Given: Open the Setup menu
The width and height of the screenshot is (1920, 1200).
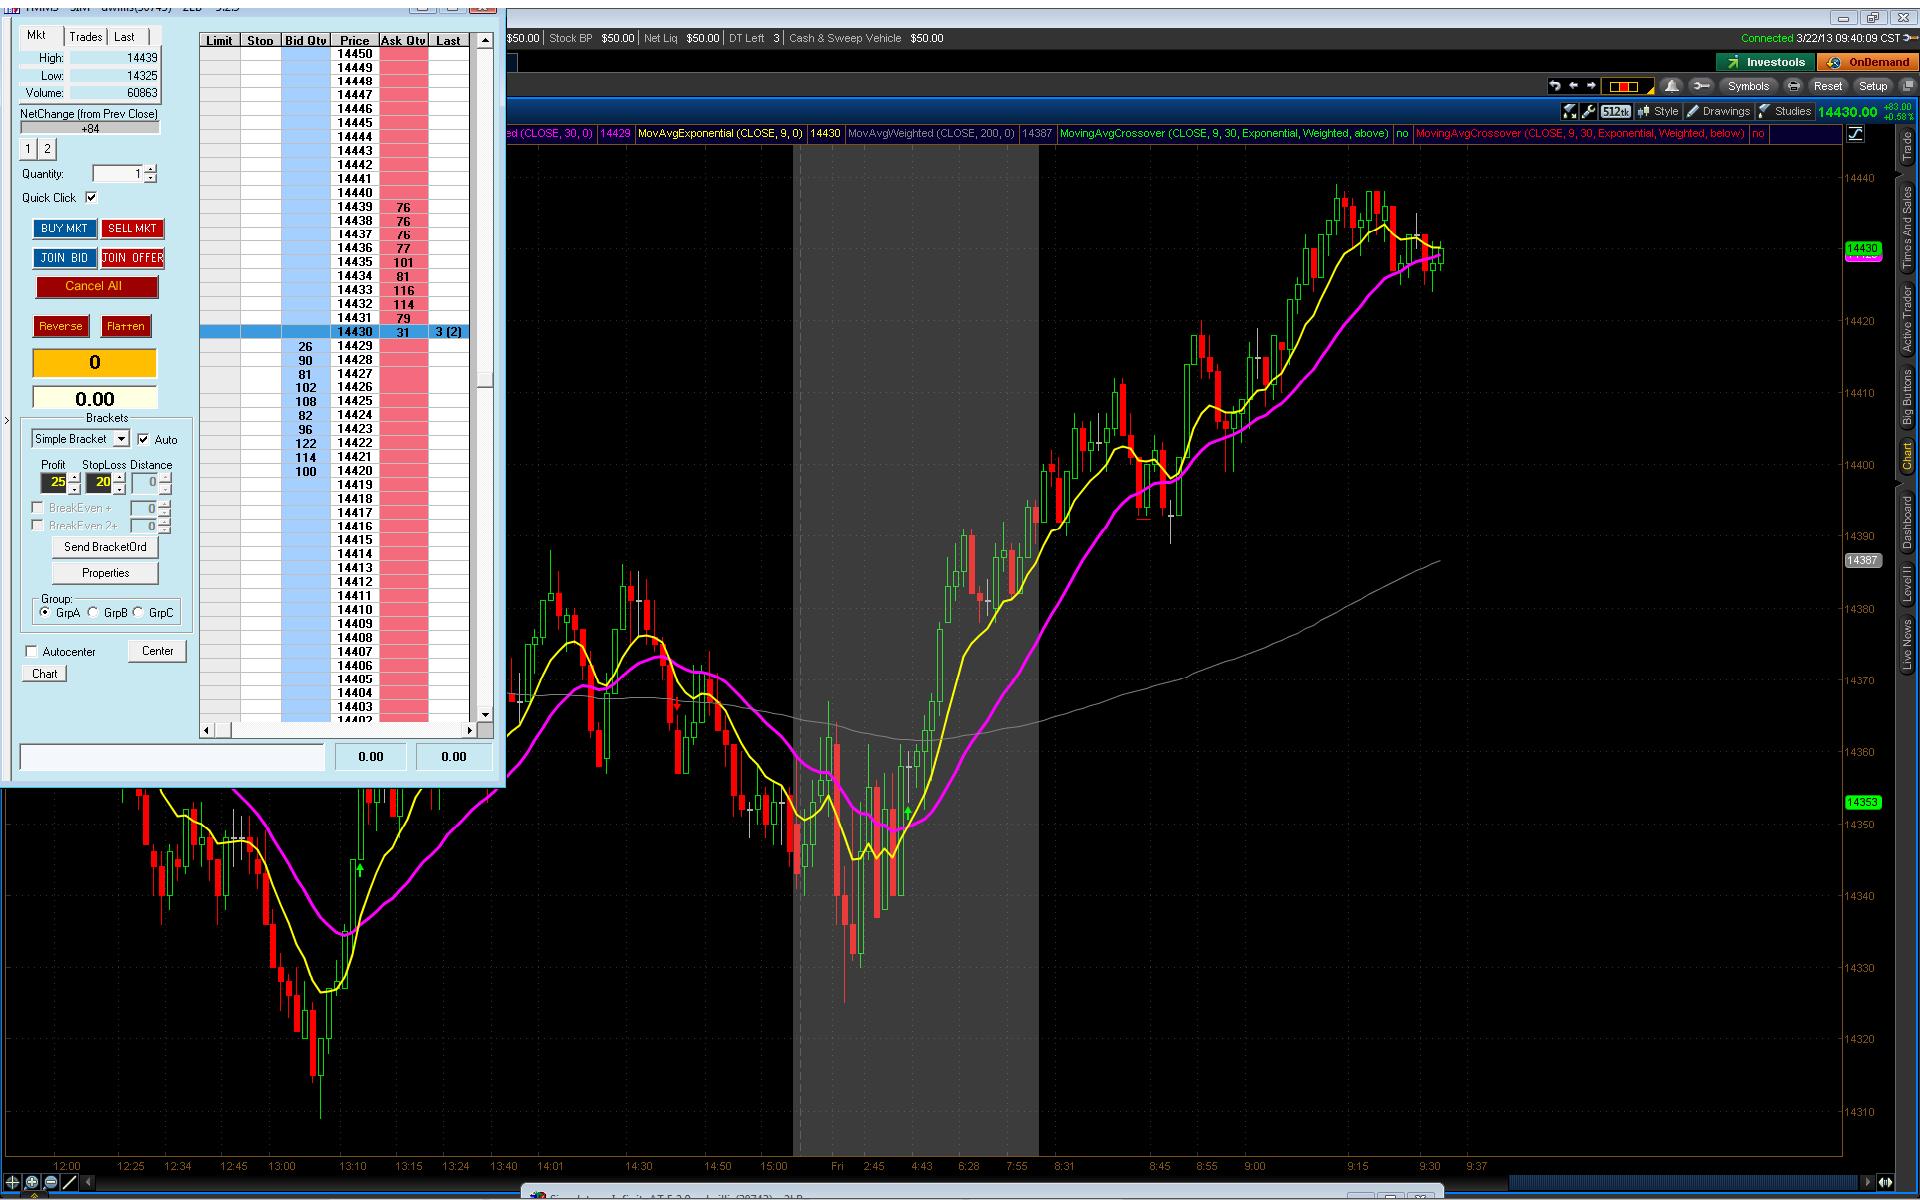Looking at the screenshot, I should point(1872,86).
